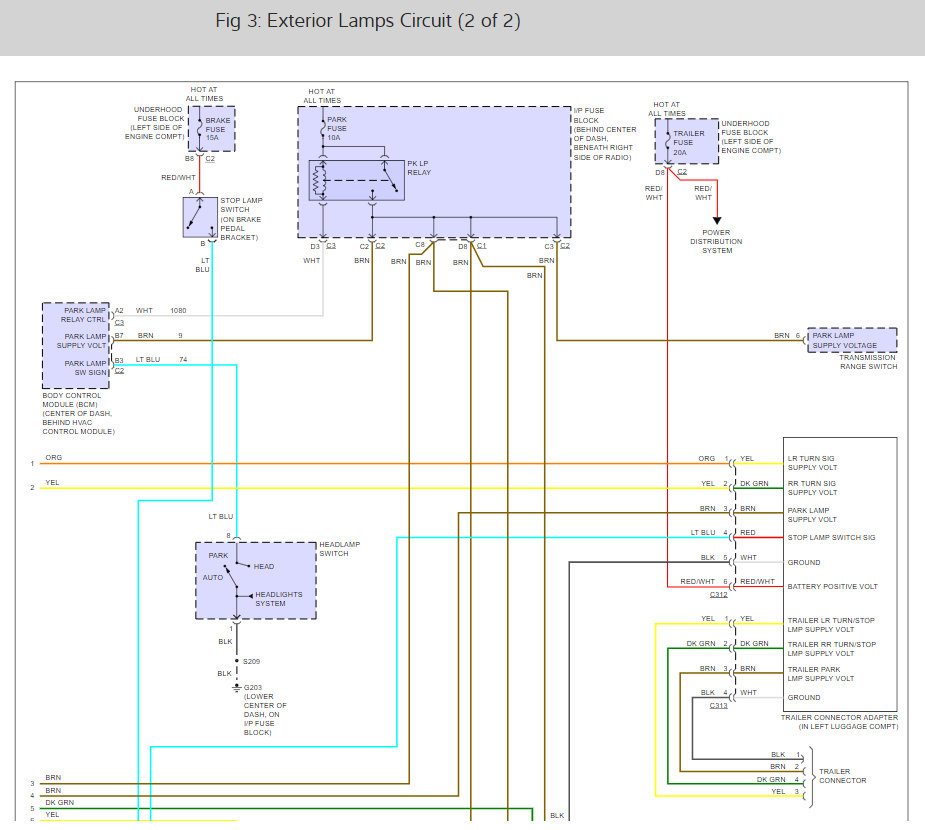Click UNDERHOOD FUSE BLOCK label near trailer fuse
The image size is (925, 830).
pos(751,137)
